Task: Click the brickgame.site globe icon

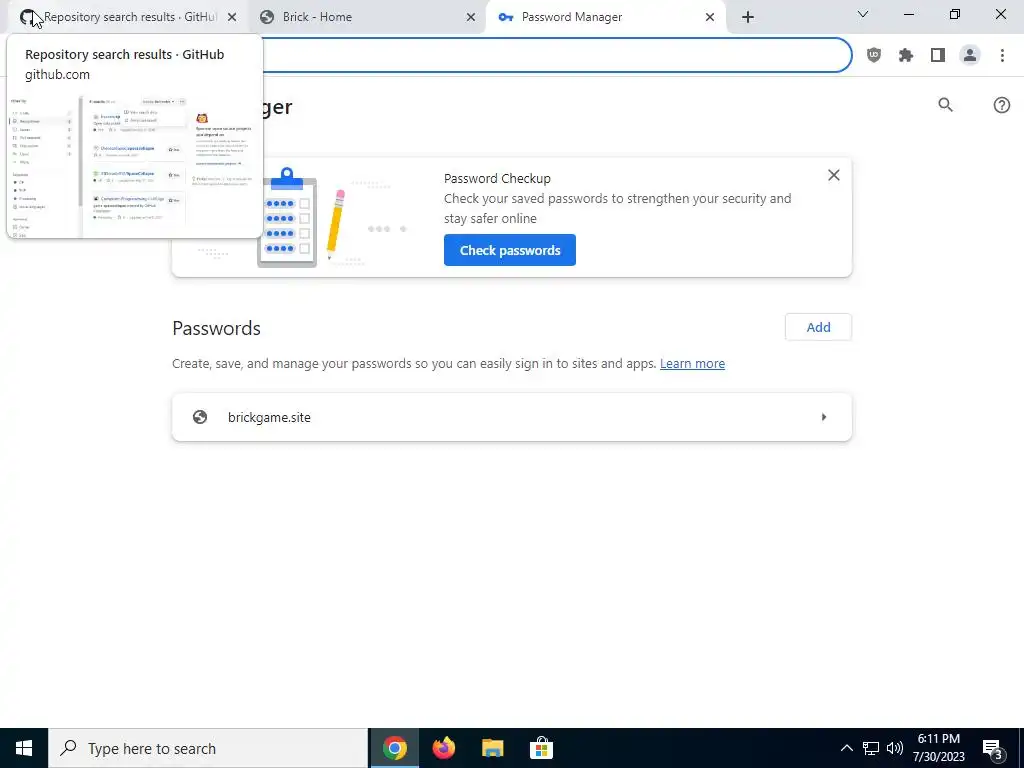Action: click(200, 417)
